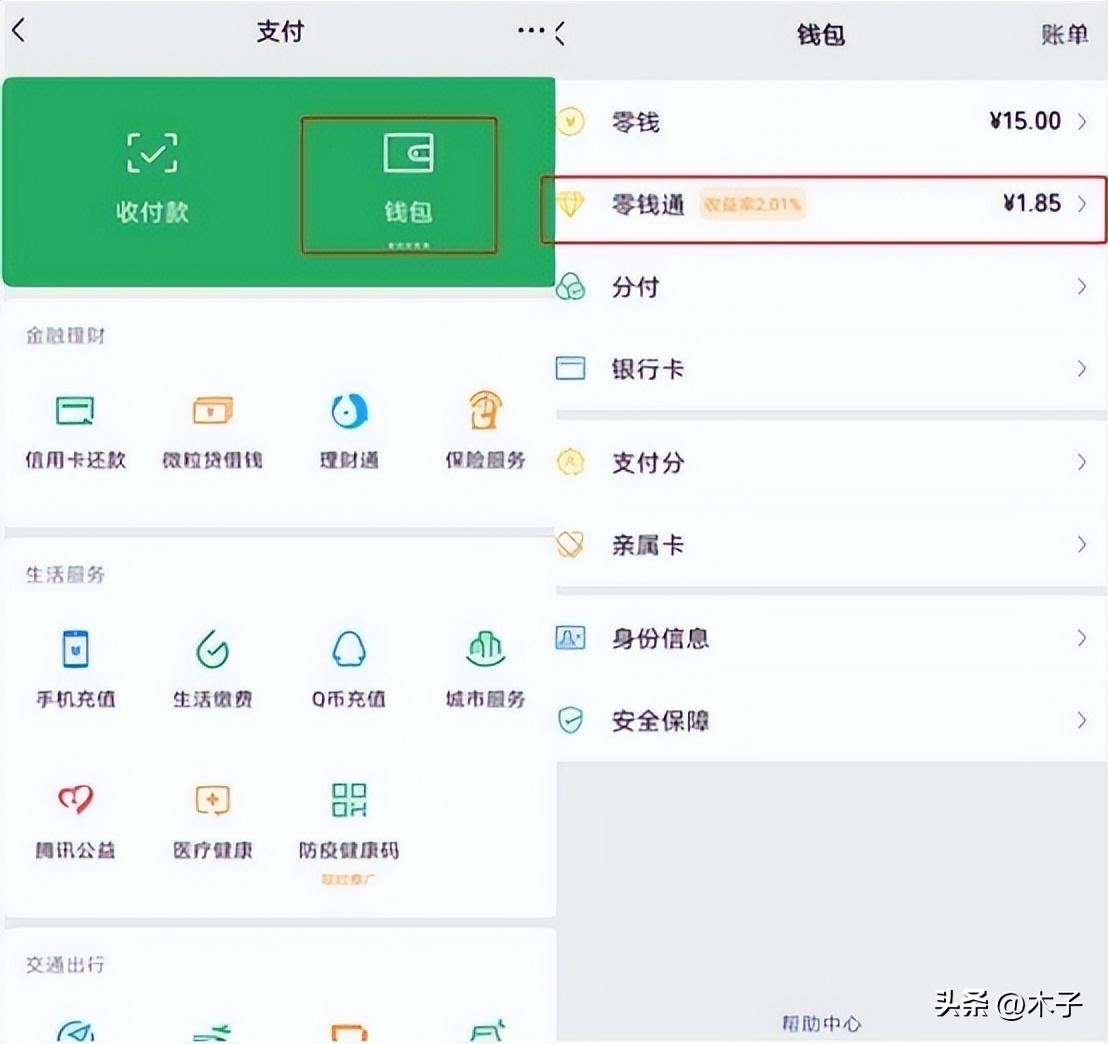Open the 账单 bills tab
The image size is (1108, 1044).
[x=1064, y=35]
